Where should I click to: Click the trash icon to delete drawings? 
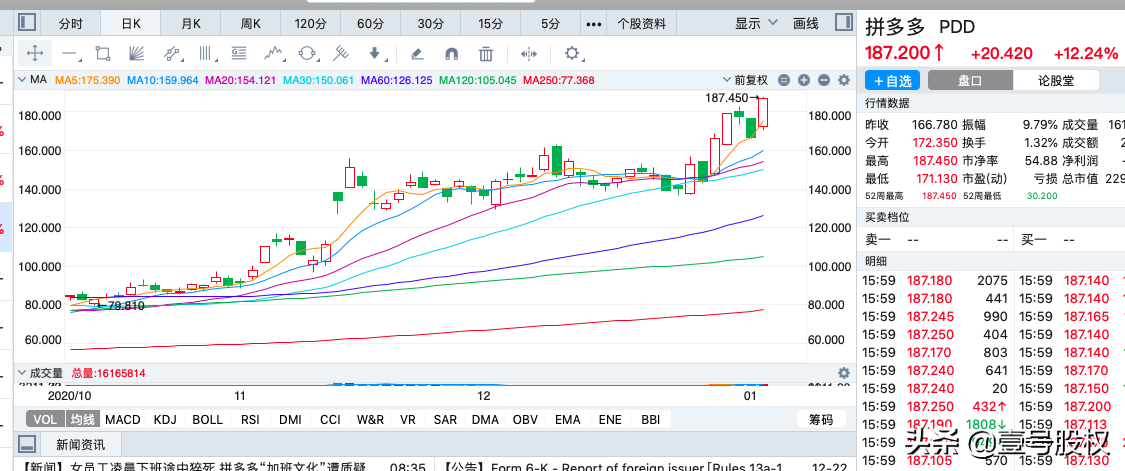click(x=486, y=53)
